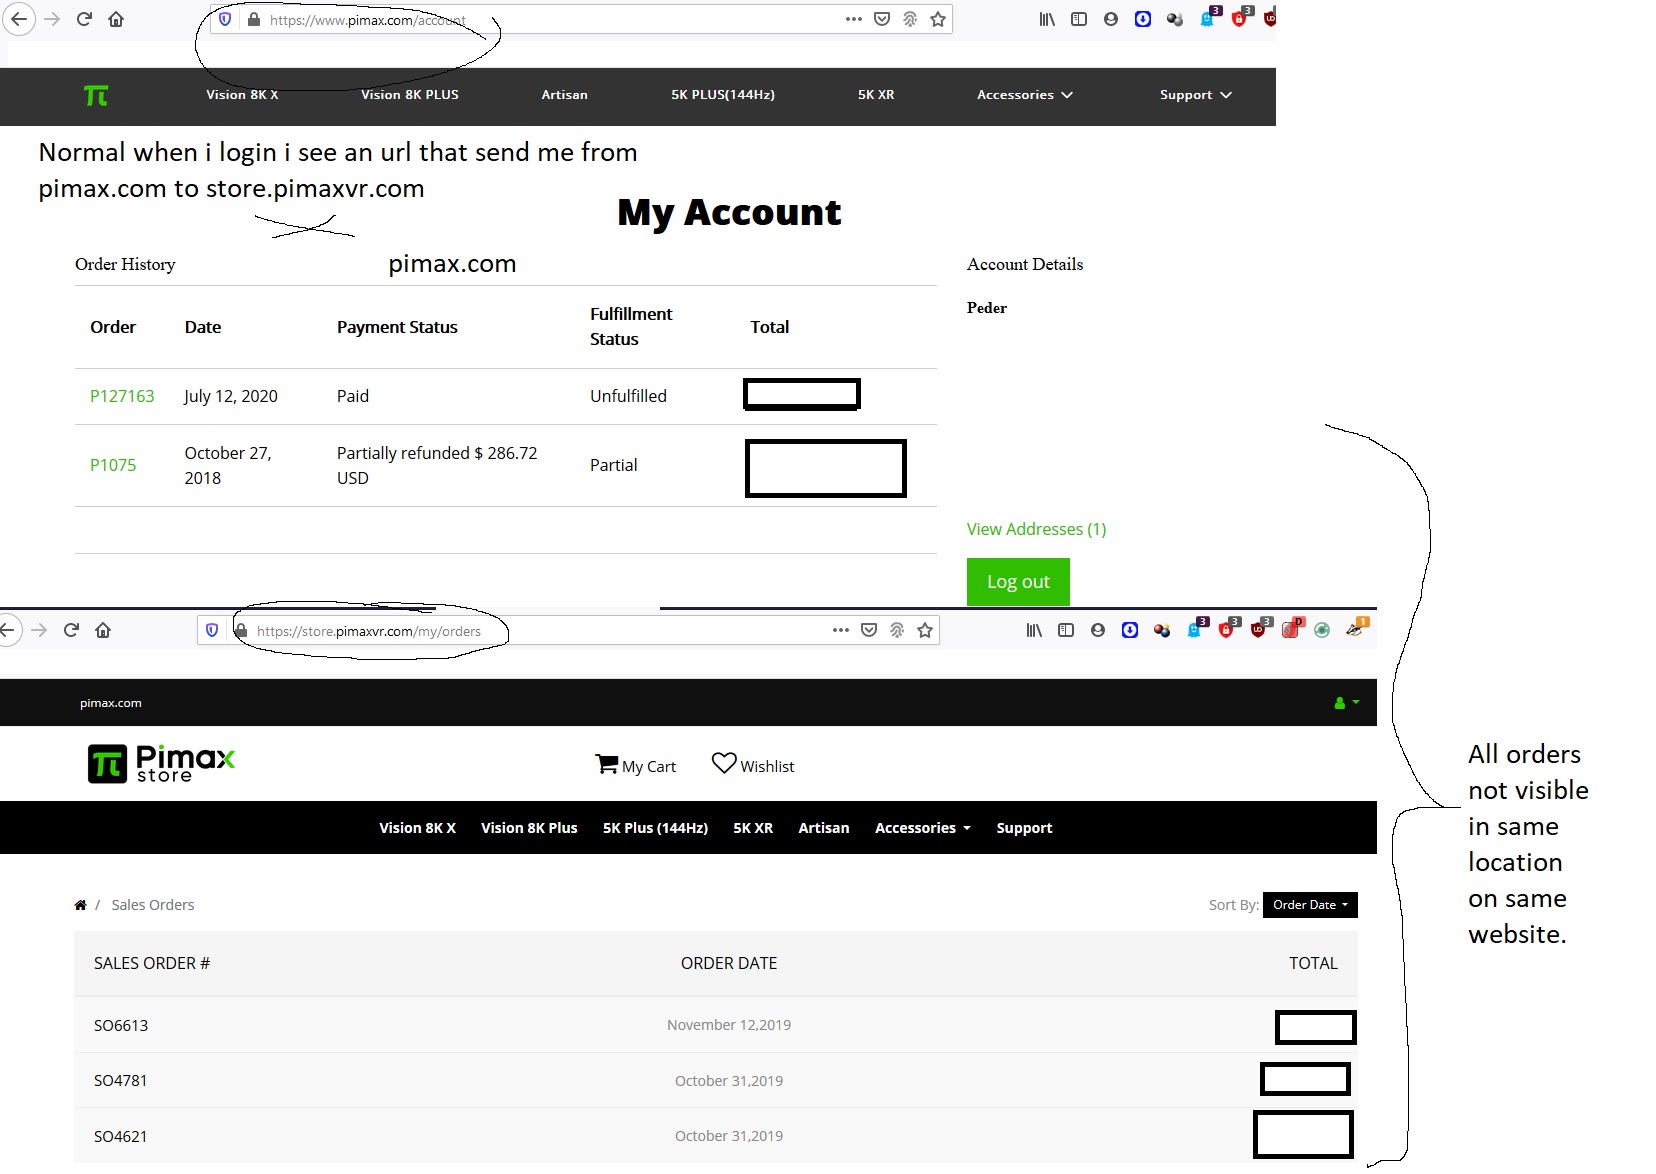Expand the Accessories dropdown in top navigation
The width and height of the screenshot is (1656, 1174).
click(x=1024, y=95)
